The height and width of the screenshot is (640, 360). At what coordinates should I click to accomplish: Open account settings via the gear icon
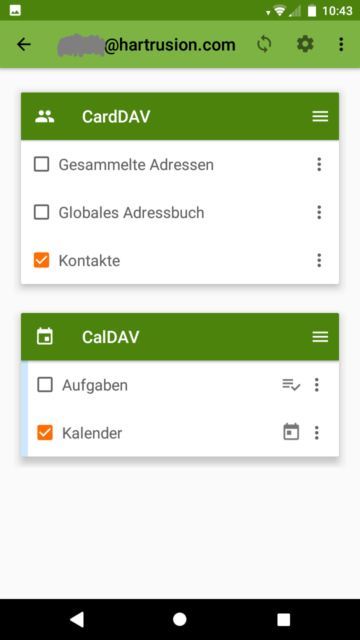305,44
